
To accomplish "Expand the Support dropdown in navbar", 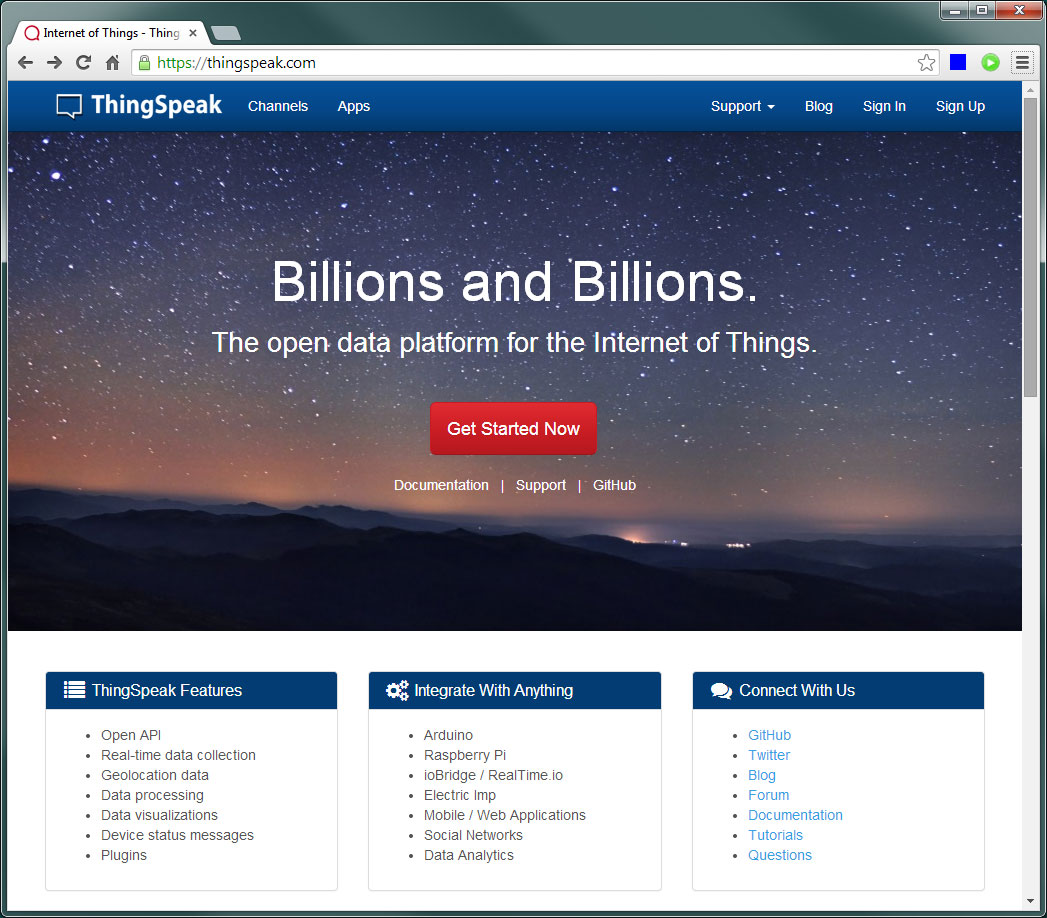I will point(742,106).
